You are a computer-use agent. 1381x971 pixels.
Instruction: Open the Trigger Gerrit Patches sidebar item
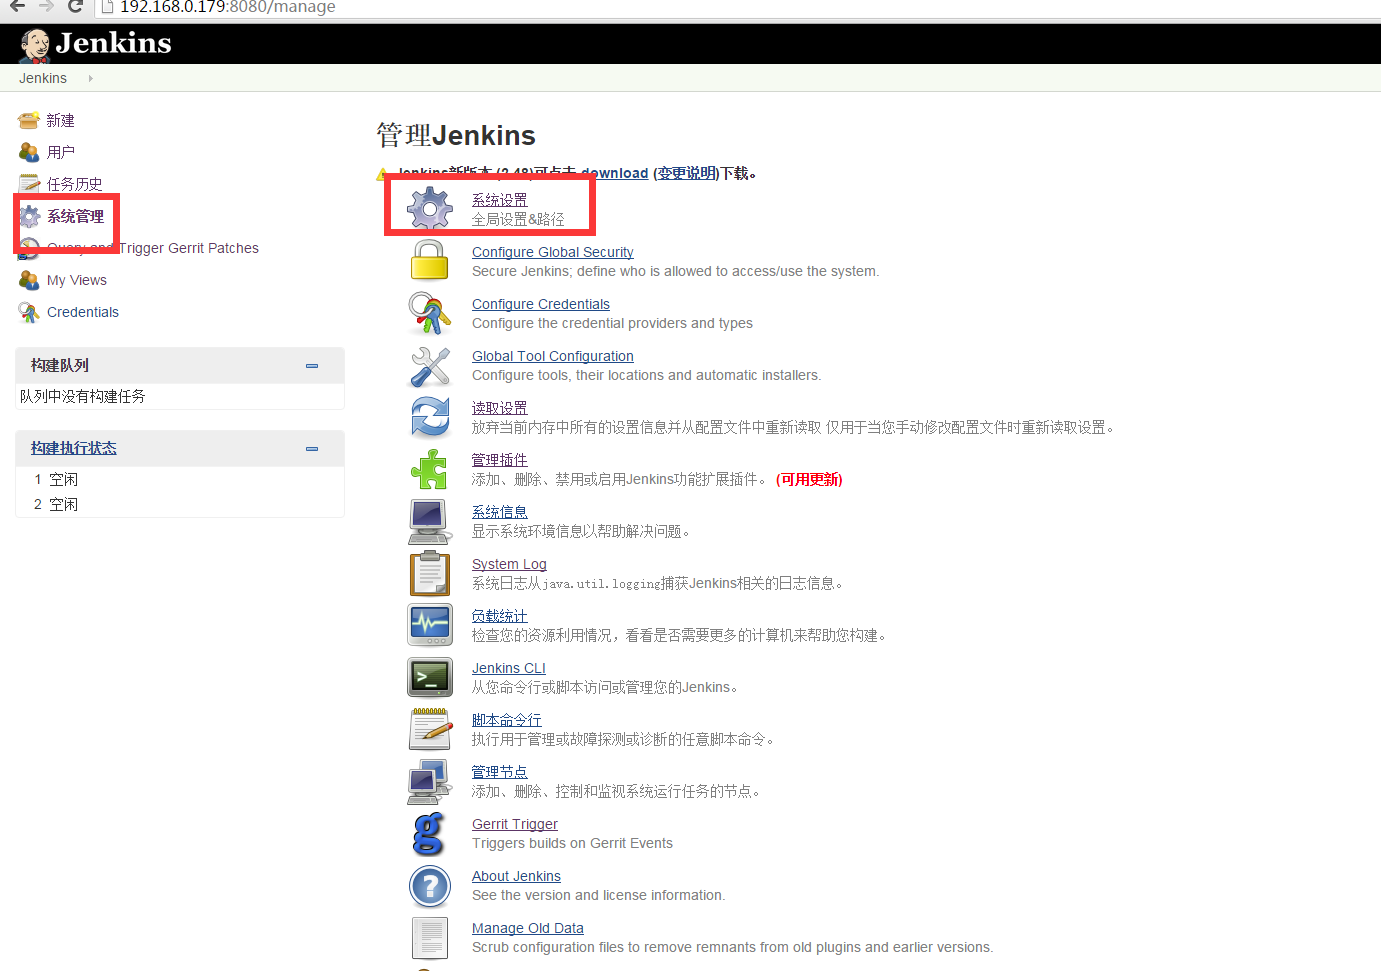point(153,249)
